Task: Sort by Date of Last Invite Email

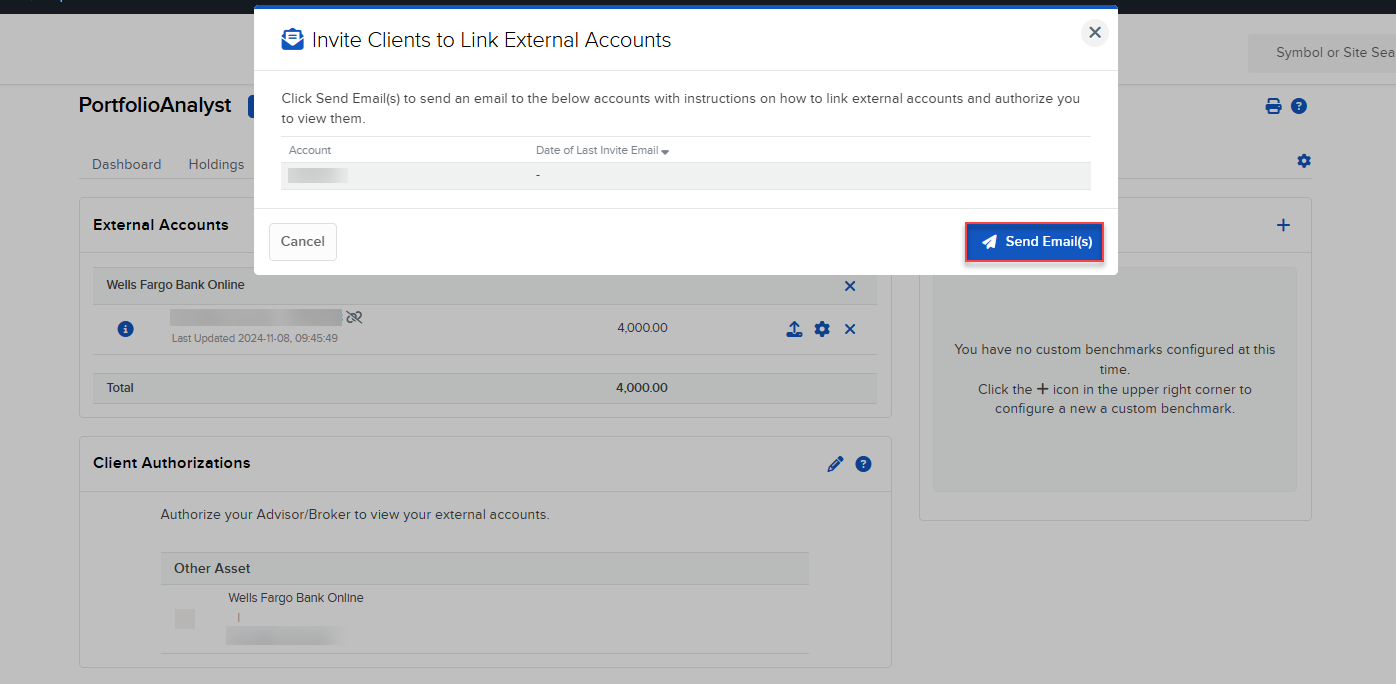Action: click(x=602, y=150)
